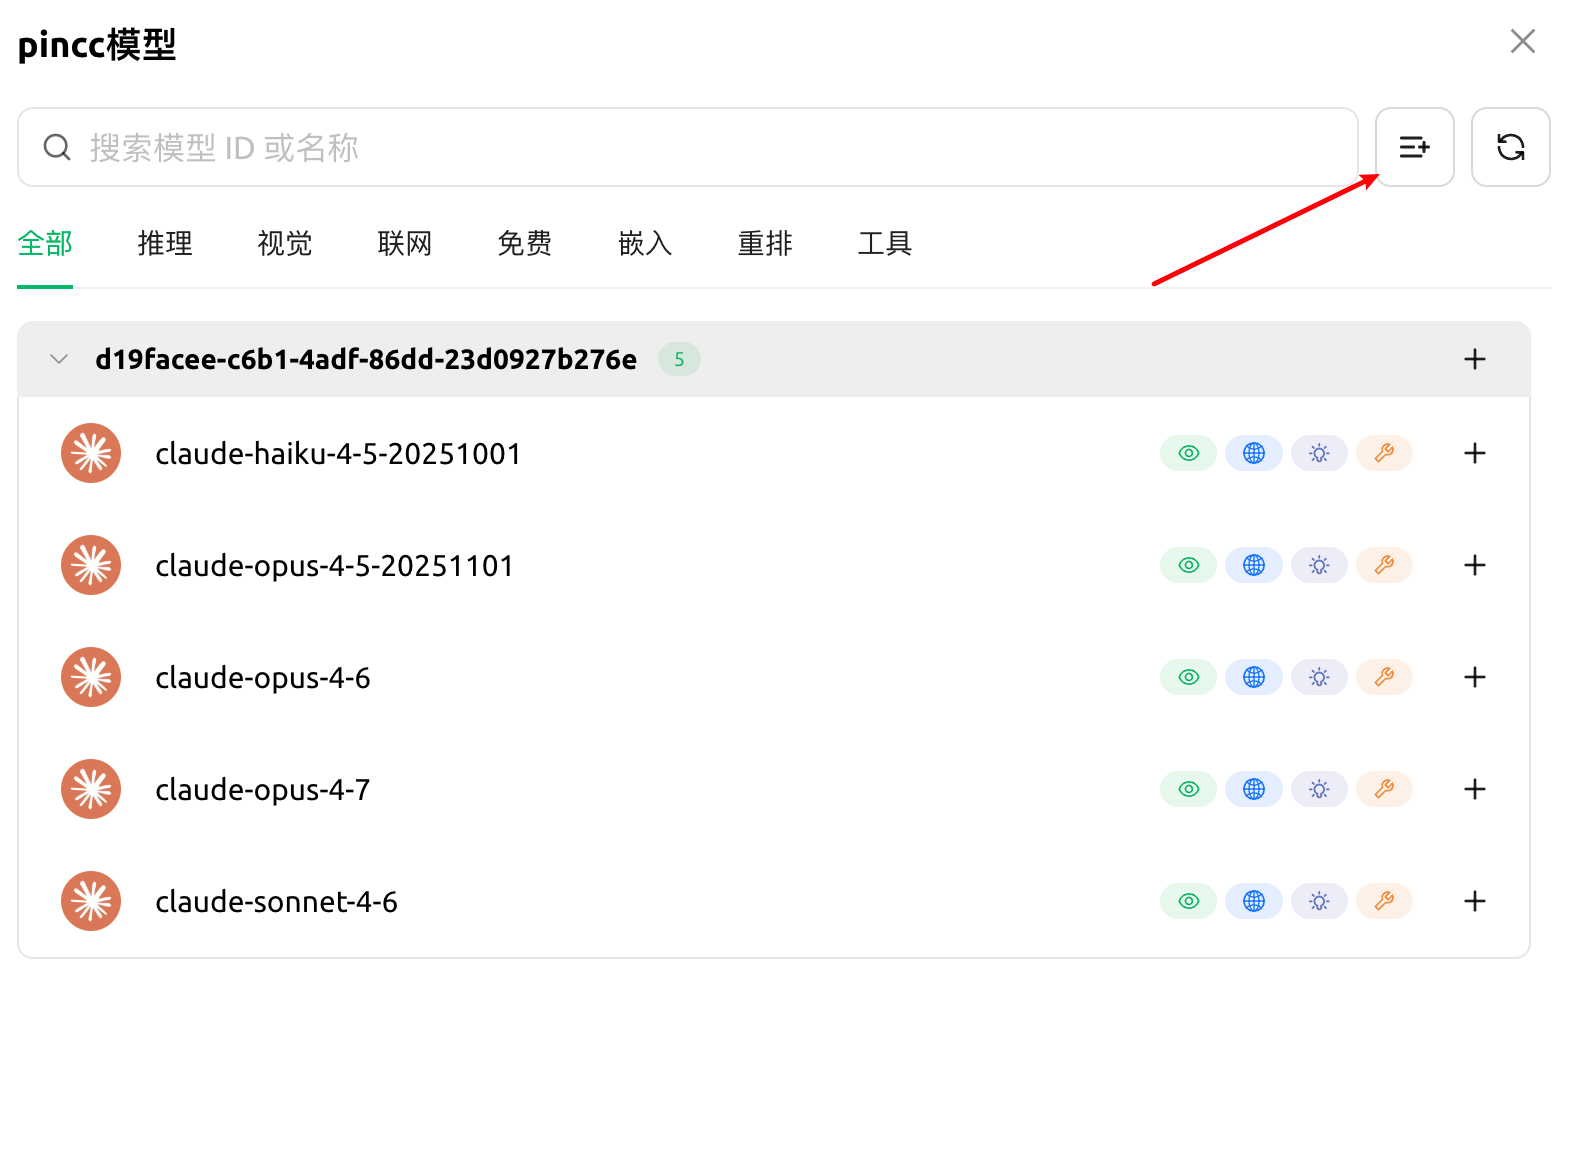Screen dimensions: 1576x1166
Task: Click the vision eye tag for claude-opus-4-5-20251101
Action: 1188,565
